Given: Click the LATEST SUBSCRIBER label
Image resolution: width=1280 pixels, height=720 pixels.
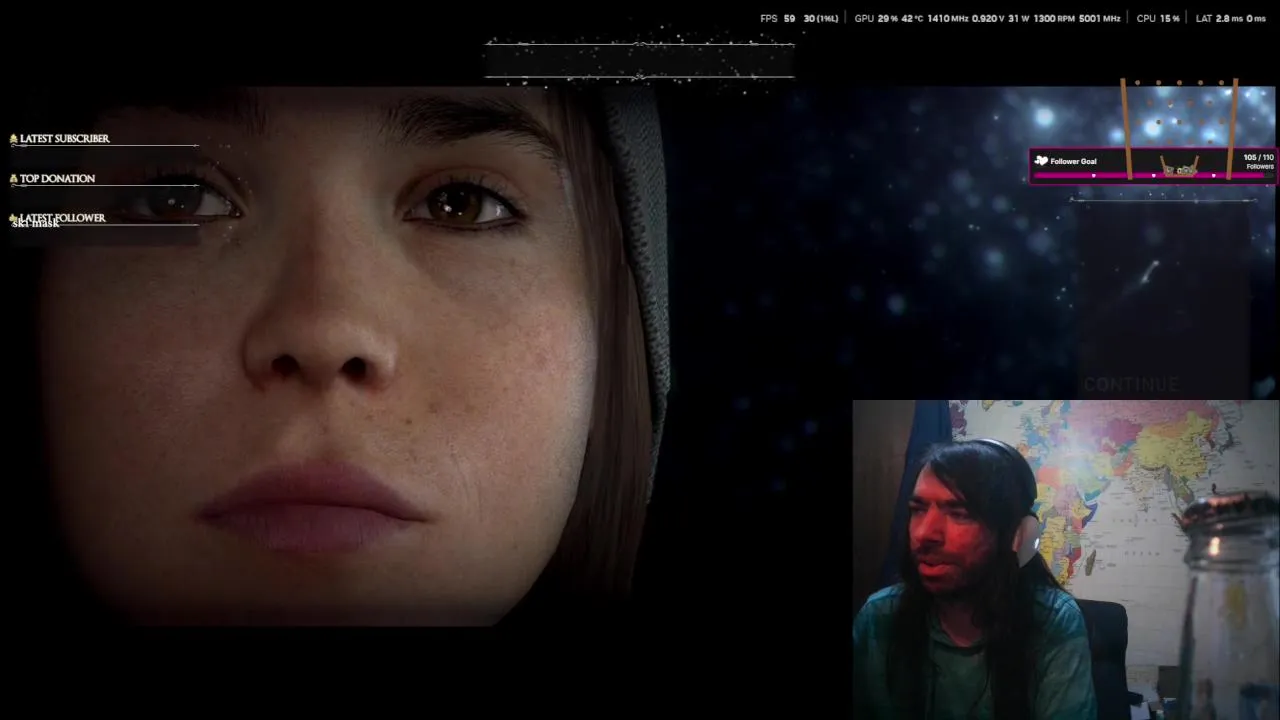Looking at the screenshot, I should click(64, 139).
